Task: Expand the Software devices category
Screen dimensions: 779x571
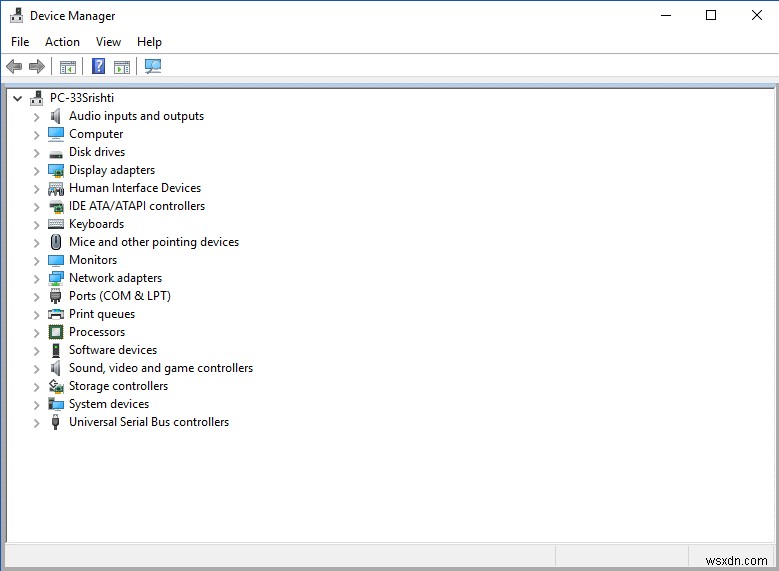Action: 36,351
